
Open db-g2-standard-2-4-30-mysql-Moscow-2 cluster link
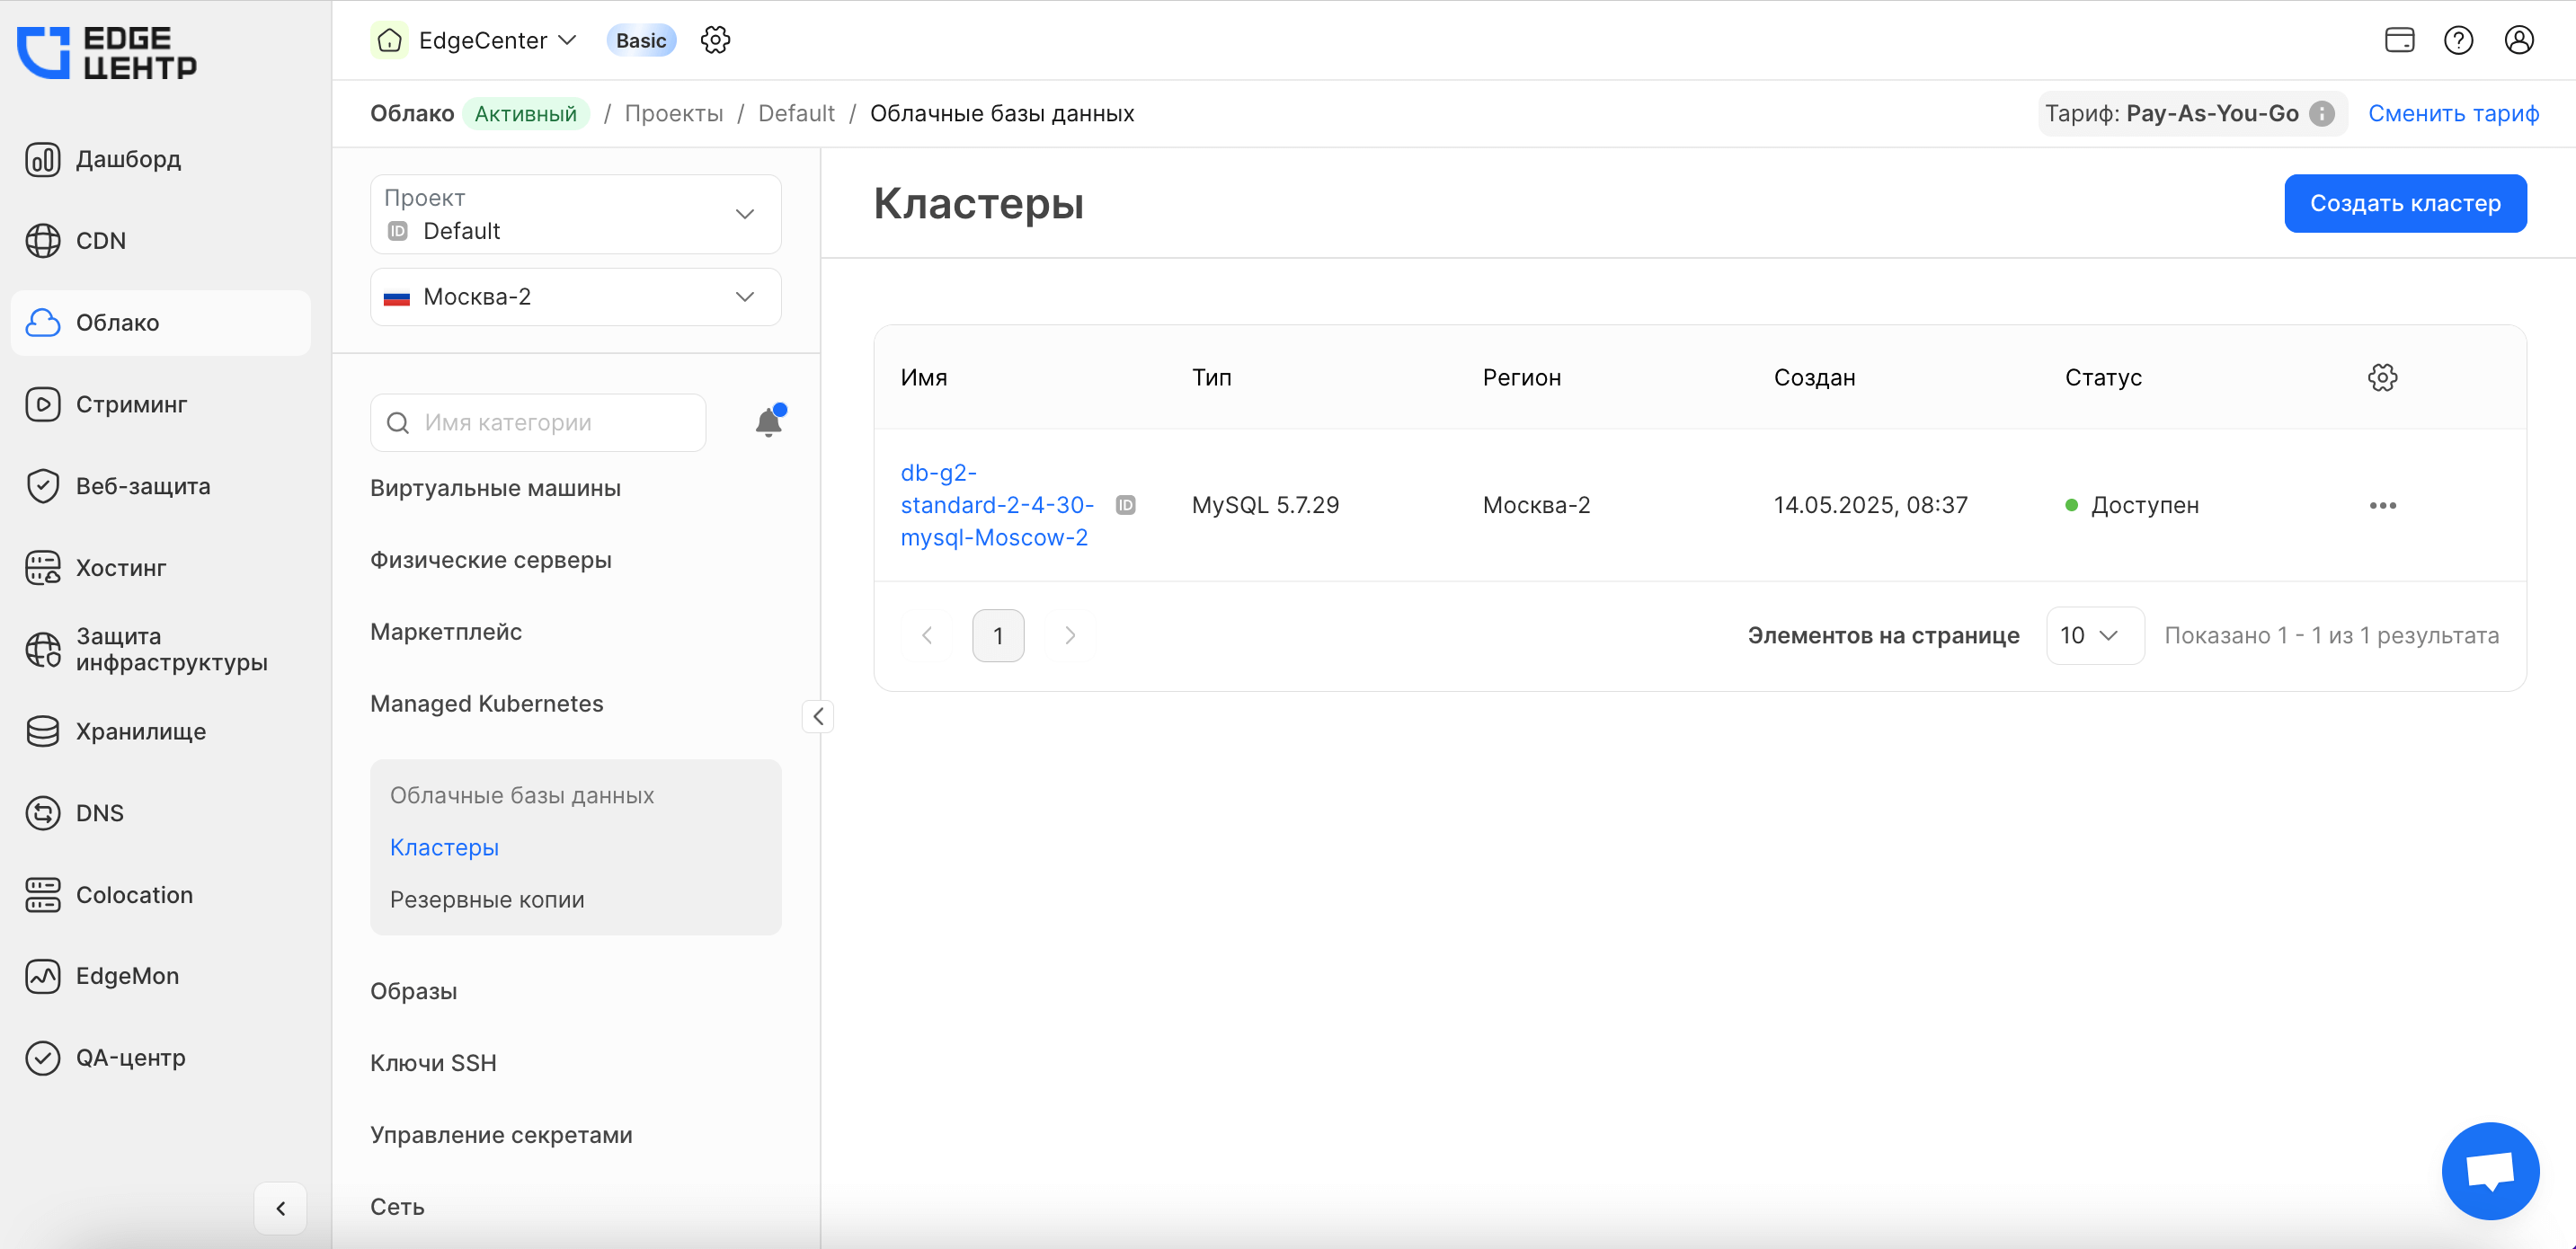click(x=996, y=505)
